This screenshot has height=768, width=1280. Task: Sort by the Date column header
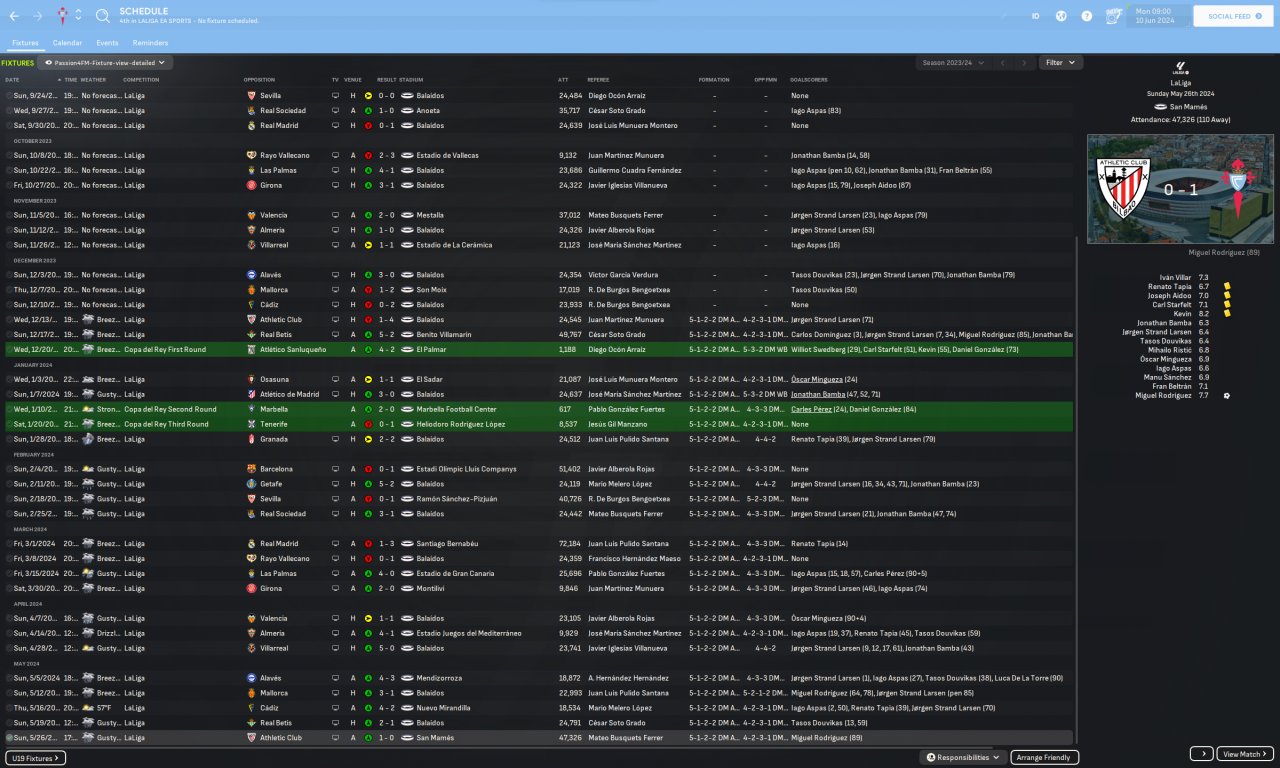pyautogui.click(x=12, y=79)
